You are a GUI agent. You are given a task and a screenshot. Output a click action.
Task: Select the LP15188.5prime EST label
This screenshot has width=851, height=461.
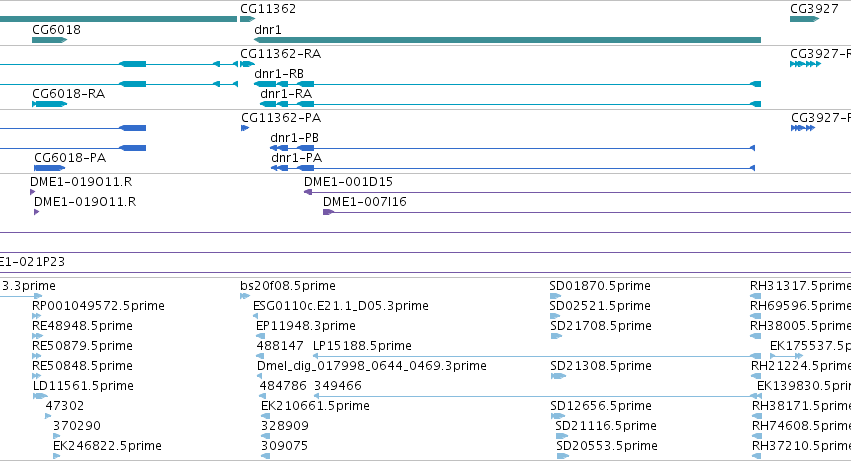362,346
